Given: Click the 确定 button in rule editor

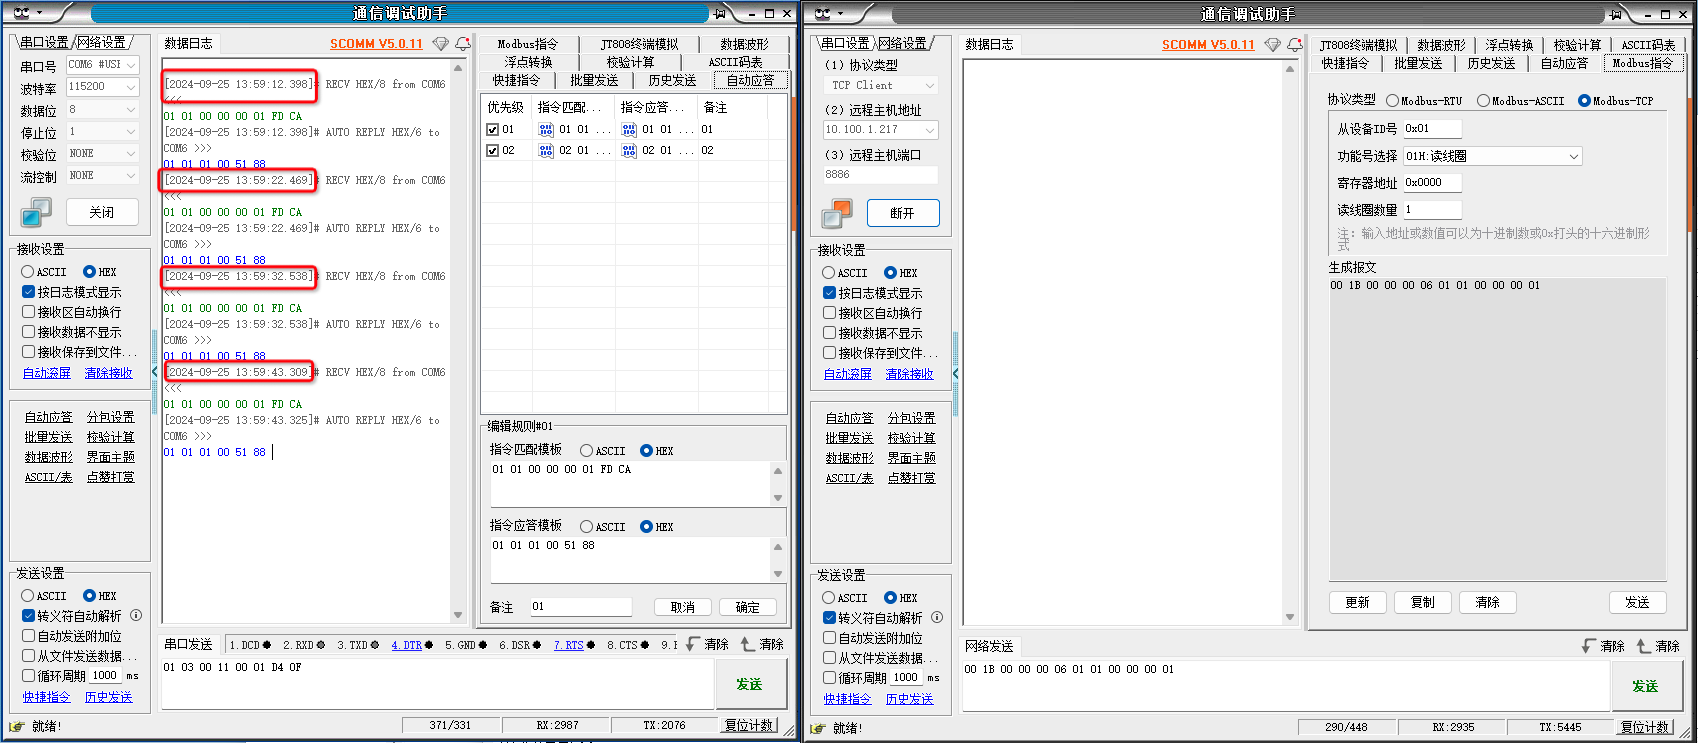Looking at the screenshot, I should (747, 607).
